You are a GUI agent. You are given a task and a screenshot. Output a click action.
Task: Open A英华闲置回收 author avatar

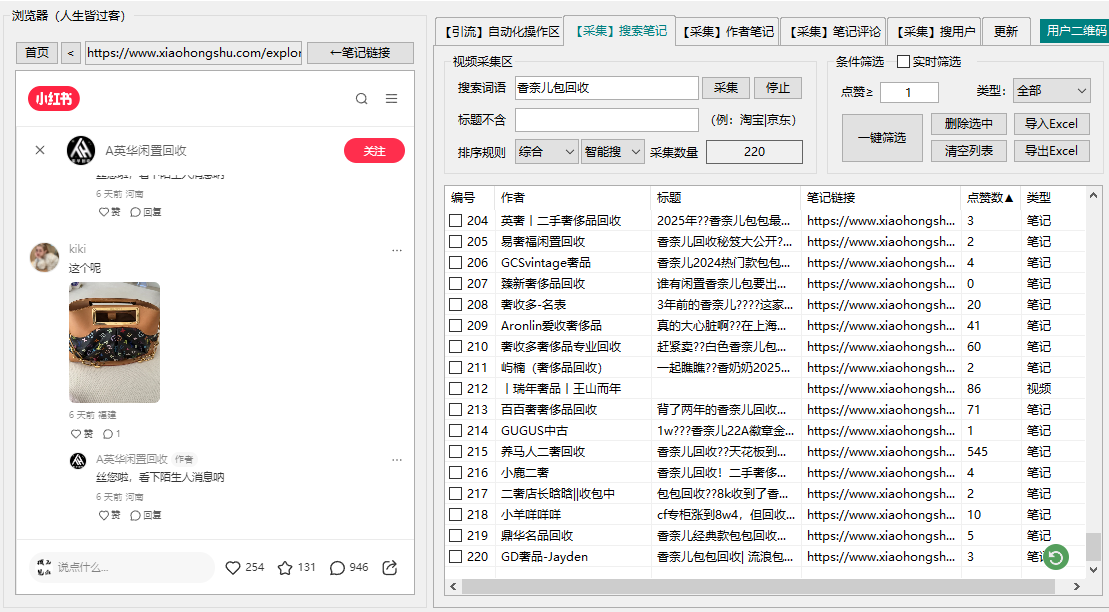pyautogui.click(x=81, y=150)
